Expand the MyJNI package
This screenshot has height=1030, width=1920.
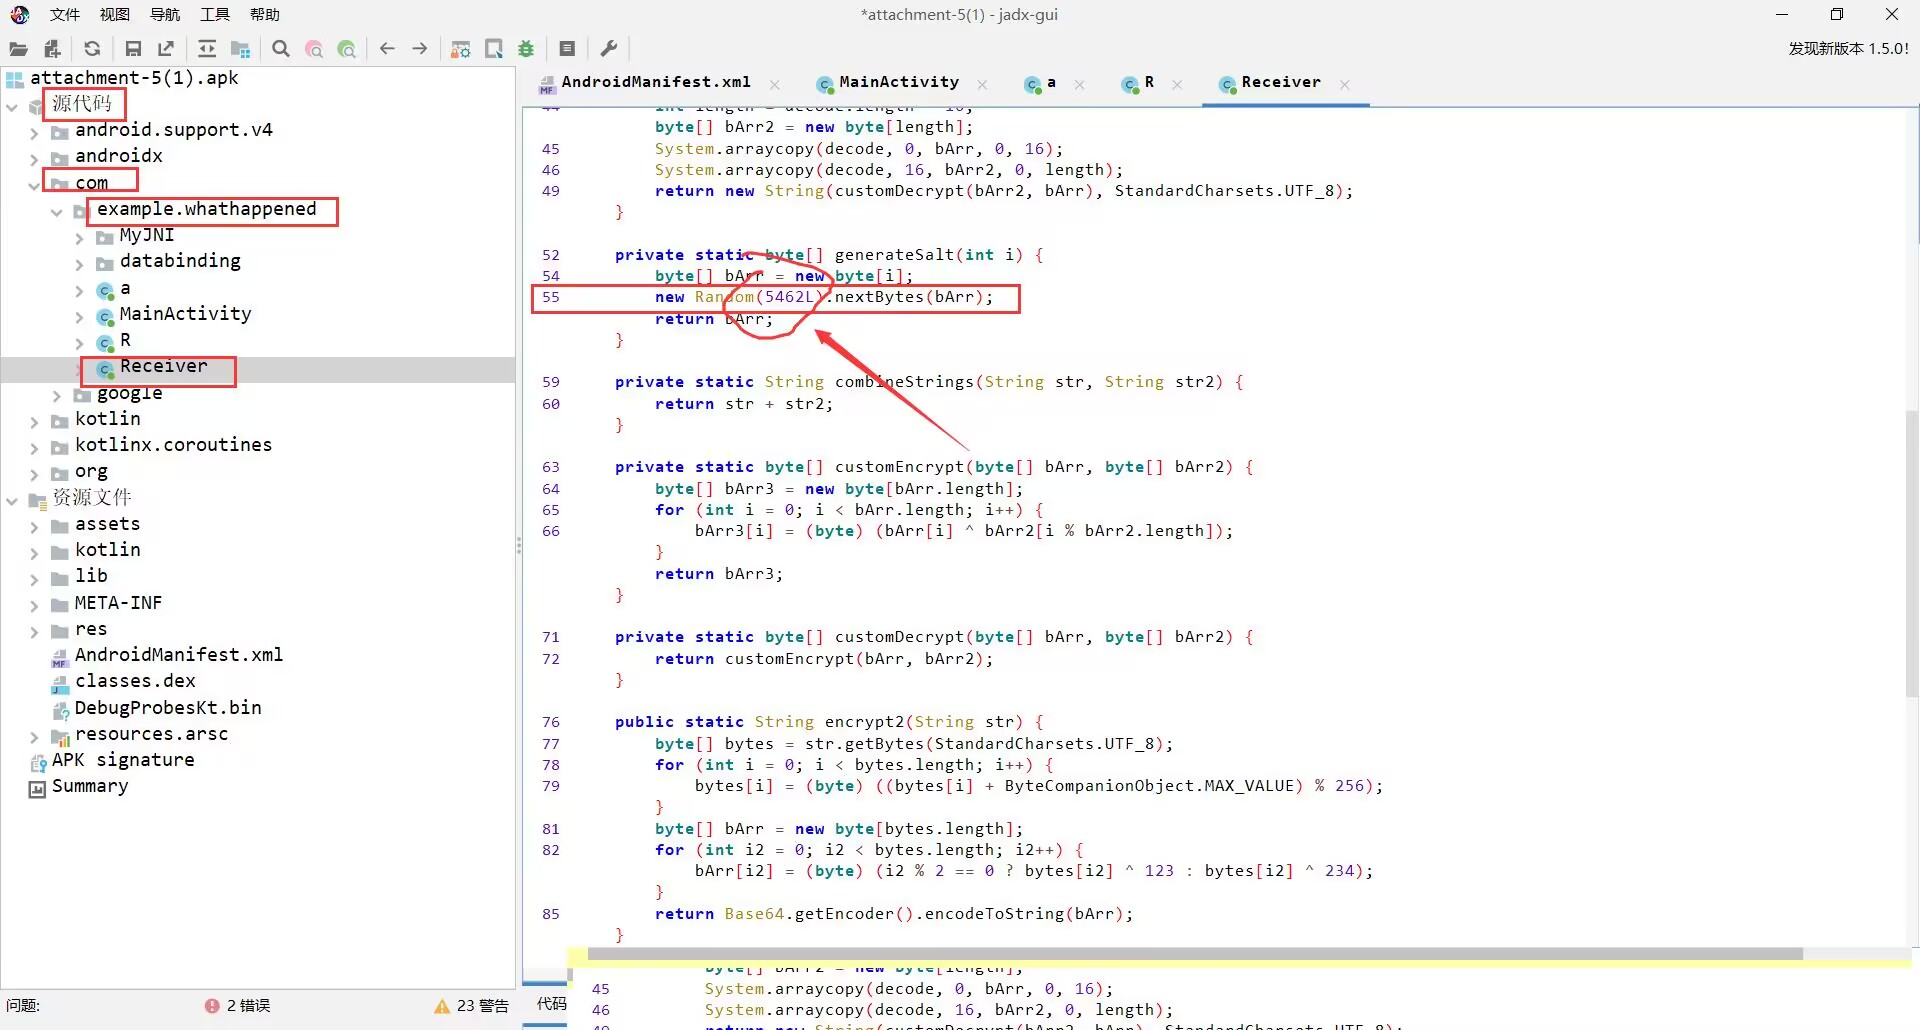click(79, 238)
